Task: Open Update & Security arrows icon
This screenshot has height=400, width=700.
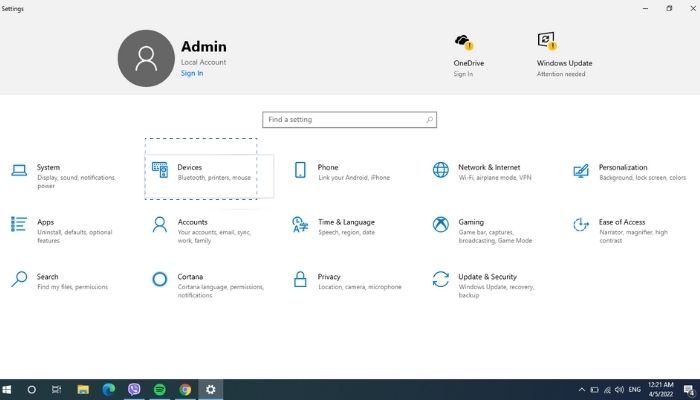Action: point(441,279)
